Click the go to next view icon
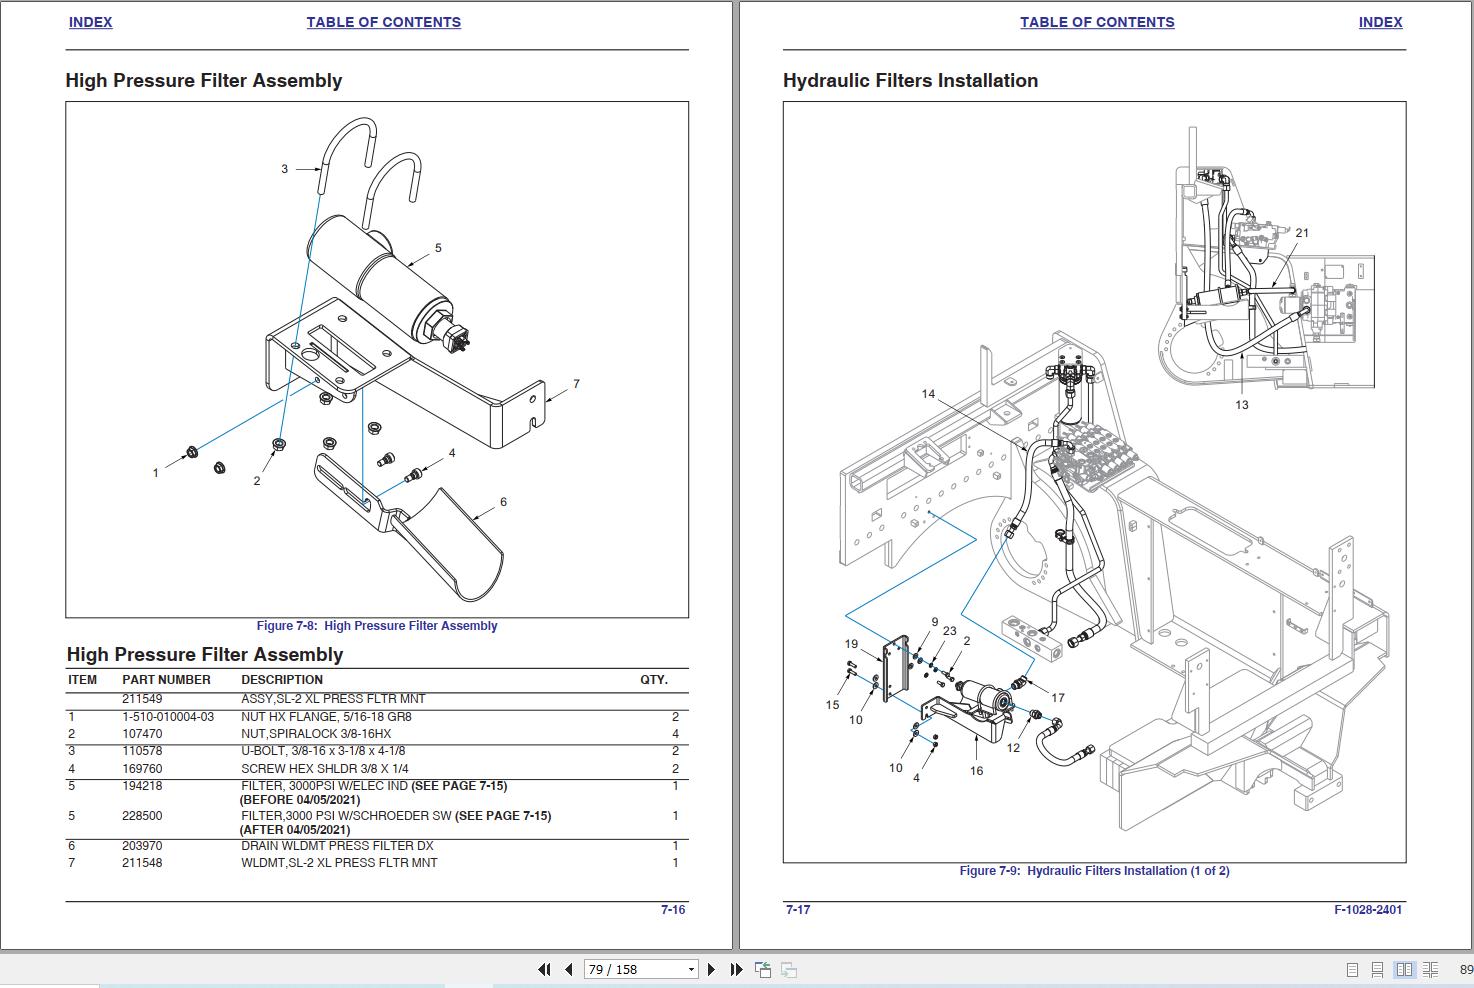Image resolution: width=1474 pixels, height=988 pixels. pos(788,969)
